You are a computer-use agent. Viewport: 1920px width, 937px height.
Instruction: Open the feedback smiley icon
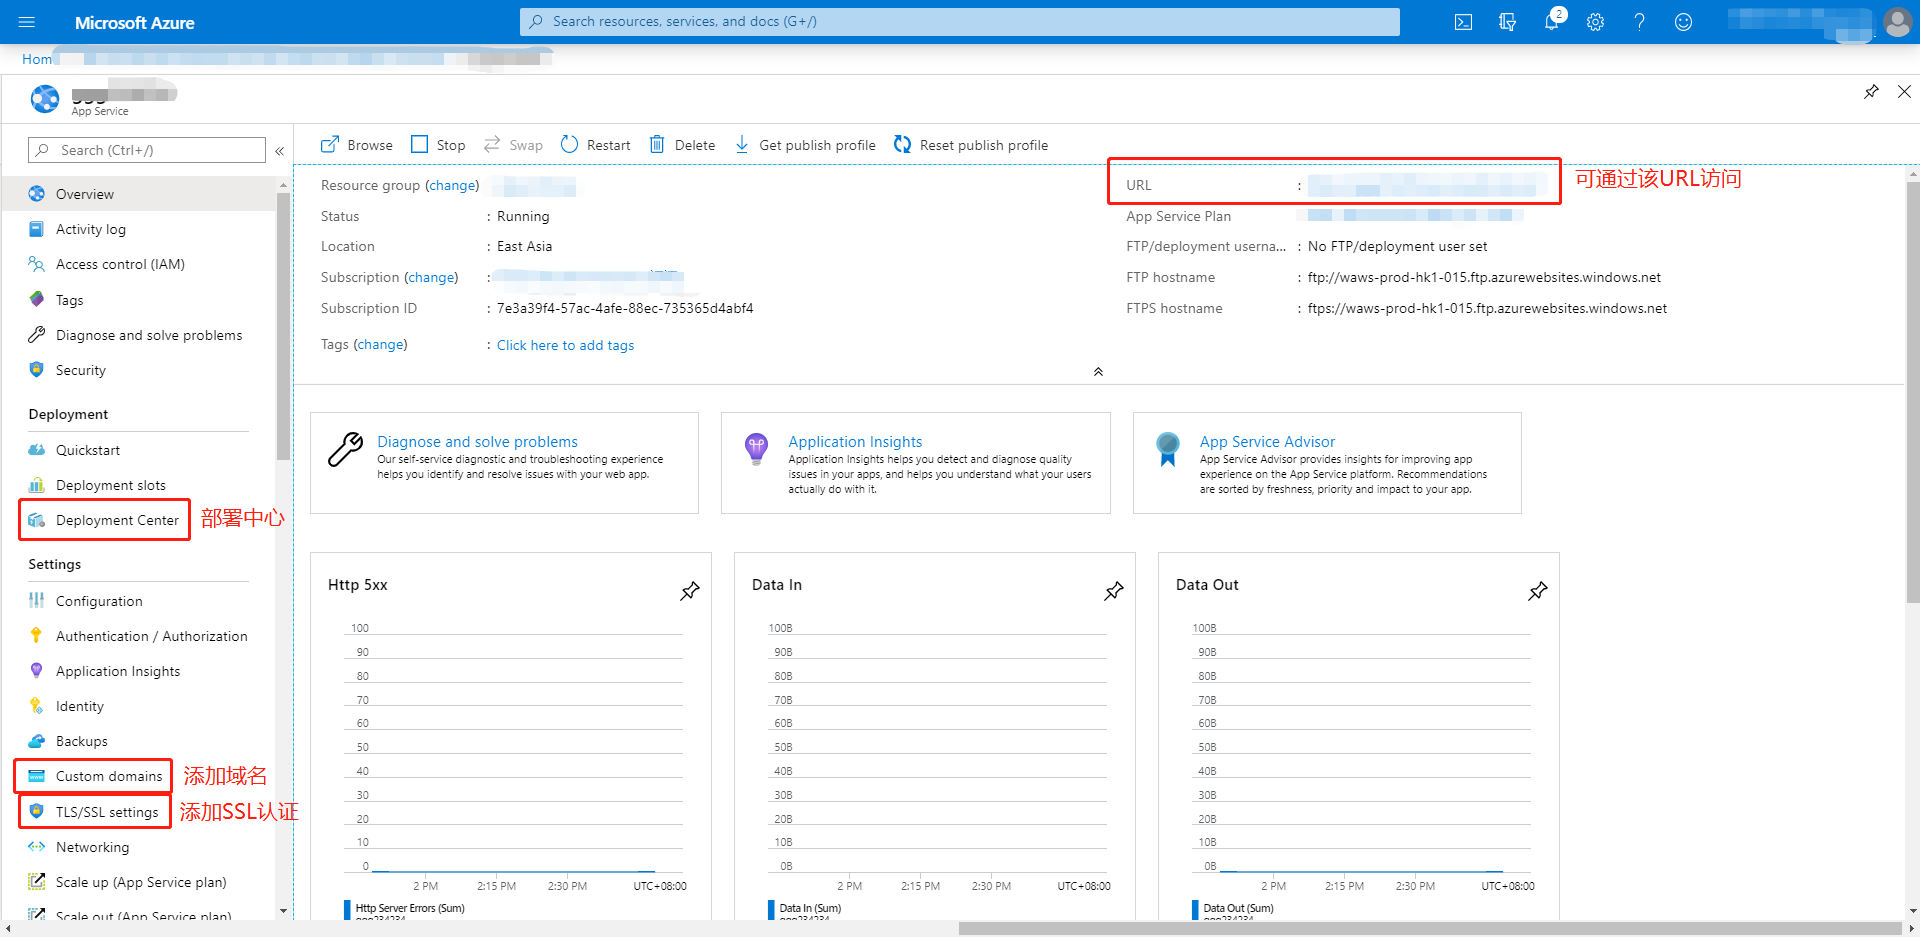1683,22
